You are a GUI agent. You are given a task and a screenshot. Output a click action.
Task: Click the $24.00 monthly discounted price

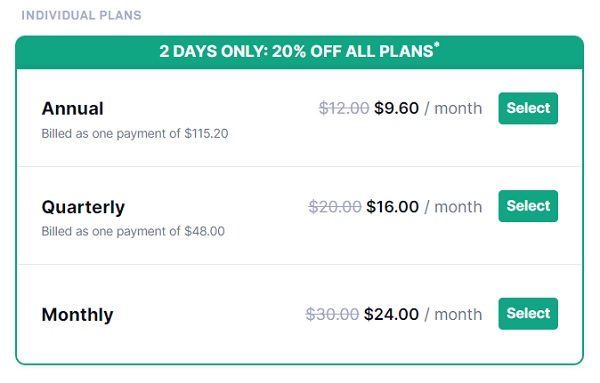pos(391,315)
